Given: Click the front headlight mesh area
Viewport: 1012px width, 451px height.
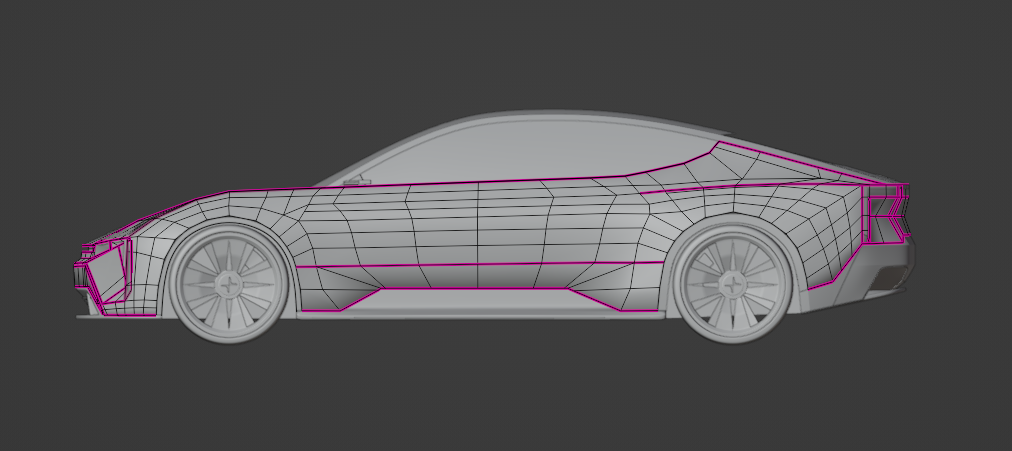Looking at the screenshot, I should 107,246.
